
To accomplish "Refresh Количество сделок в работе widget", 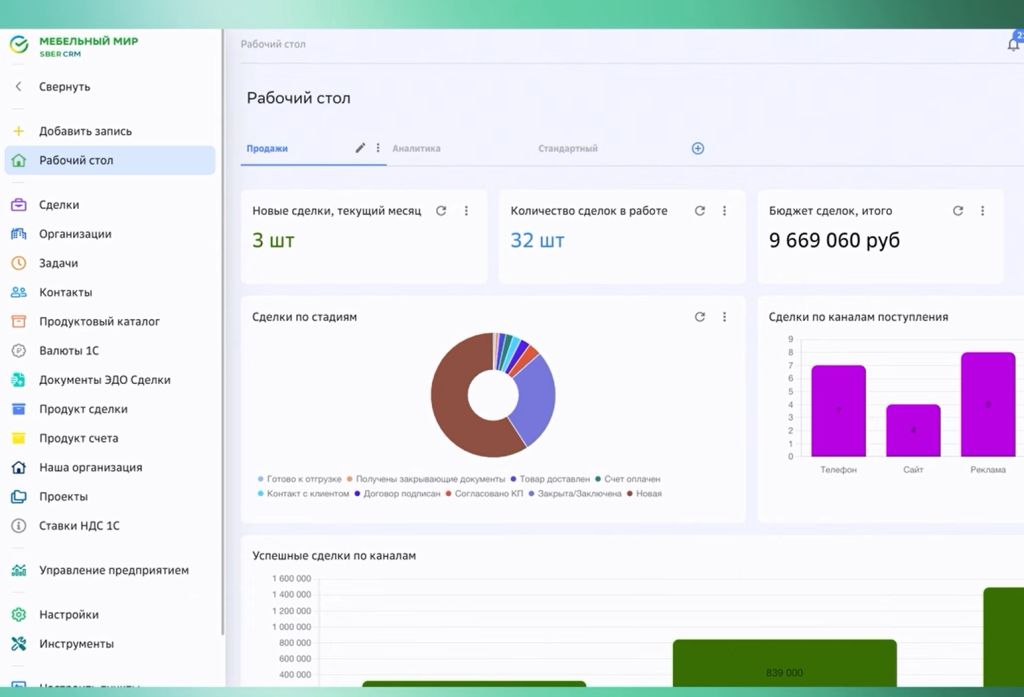I will pos(699,211).
